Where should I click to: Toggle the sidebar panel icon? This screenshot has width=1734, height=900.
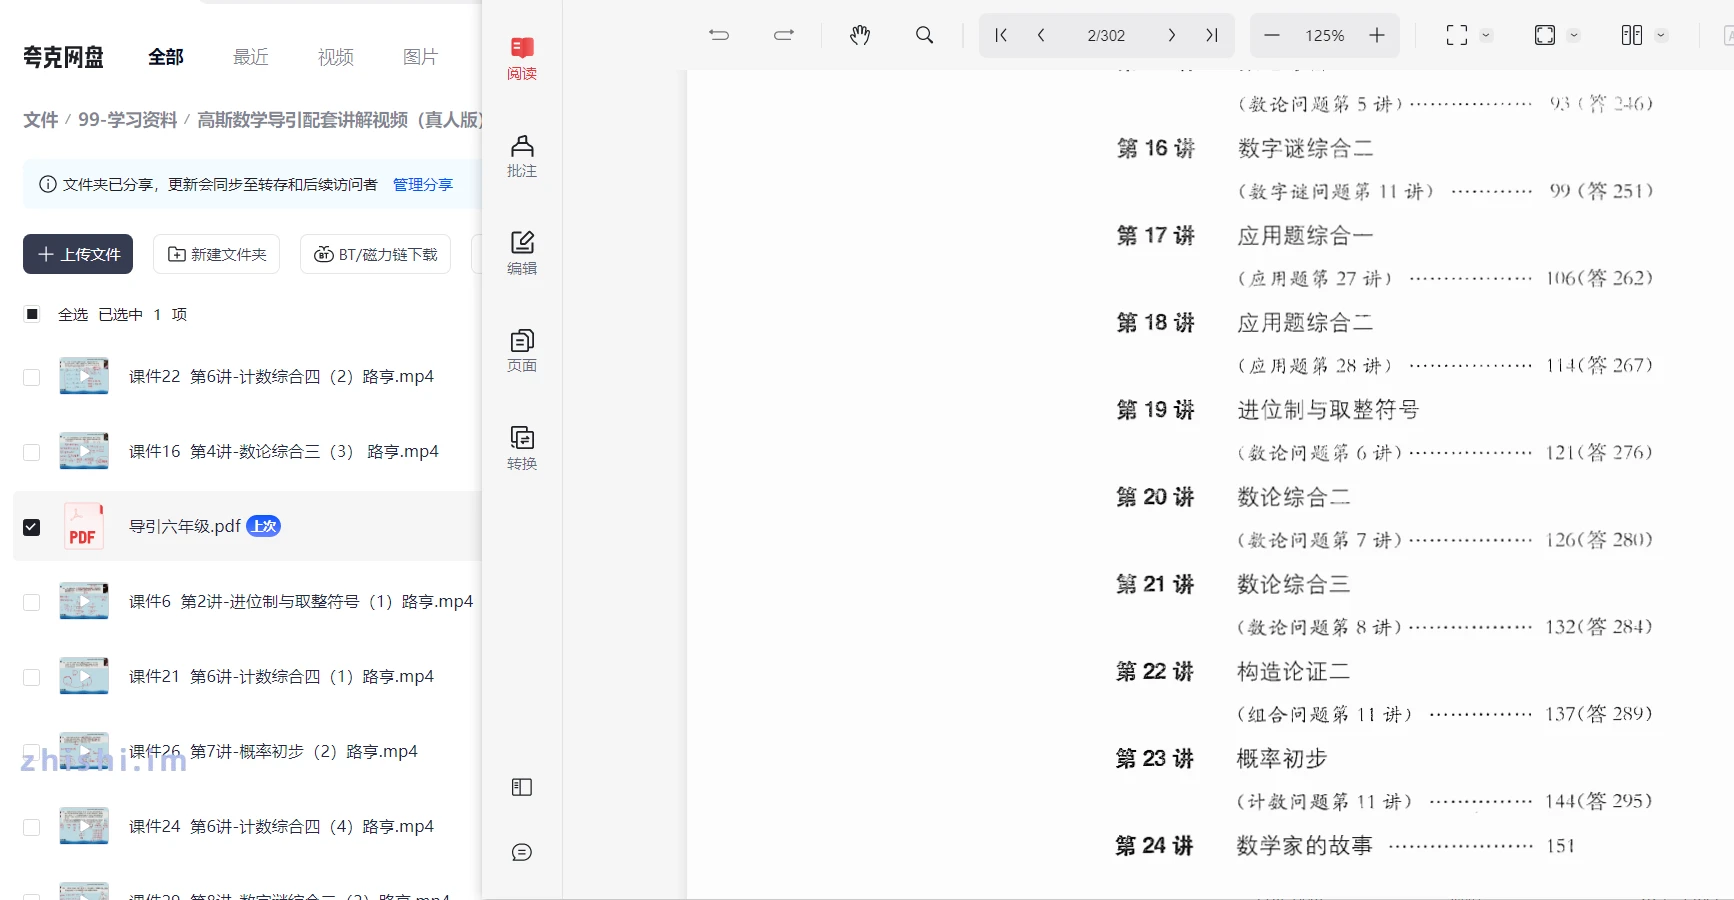coord(522,787)
